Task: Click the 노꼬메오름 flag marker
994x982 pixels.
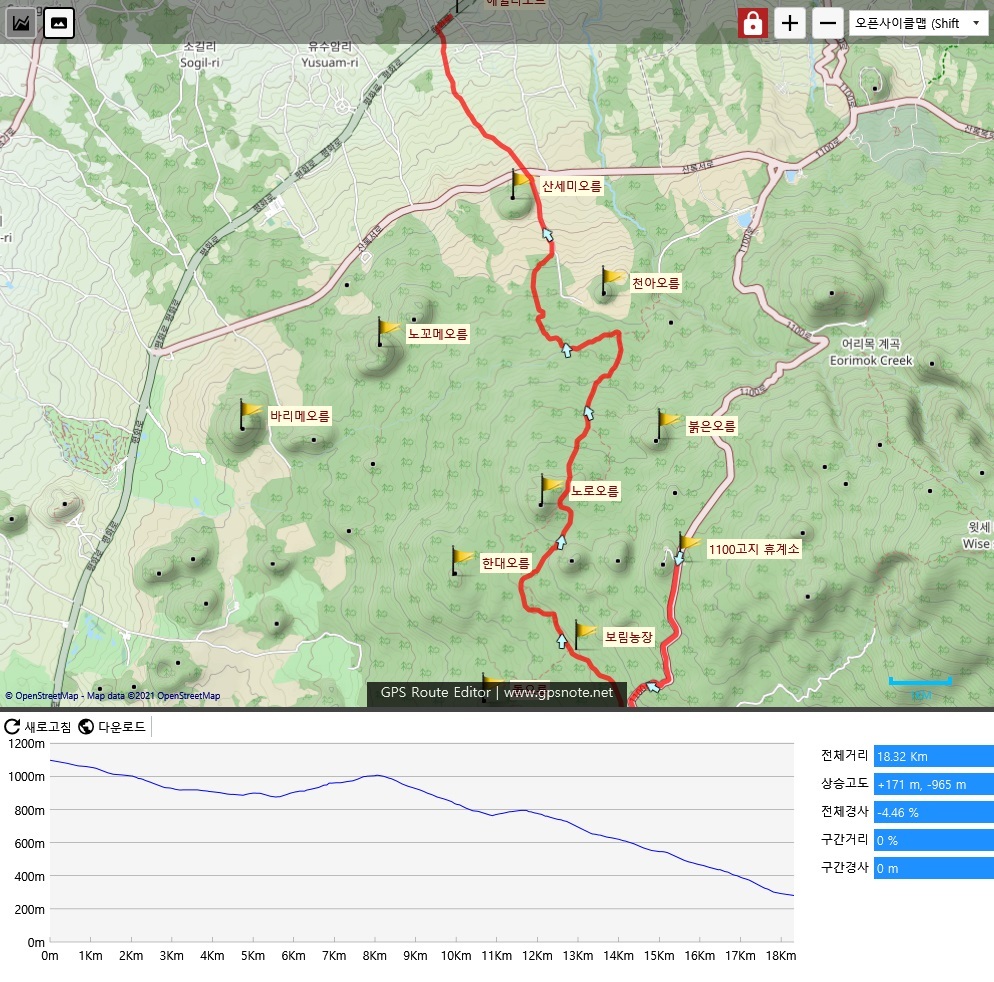Action: [388, 331]
